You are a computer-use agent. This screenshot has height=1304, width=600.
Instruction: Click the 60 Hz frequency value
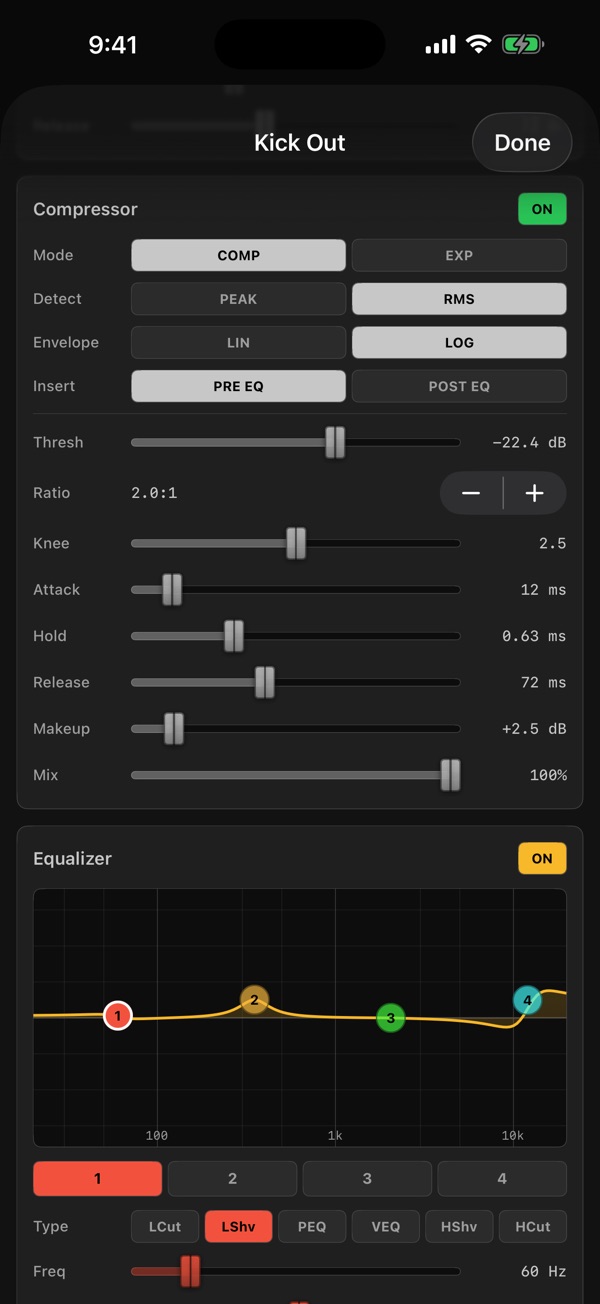[x=543, y=1272]
